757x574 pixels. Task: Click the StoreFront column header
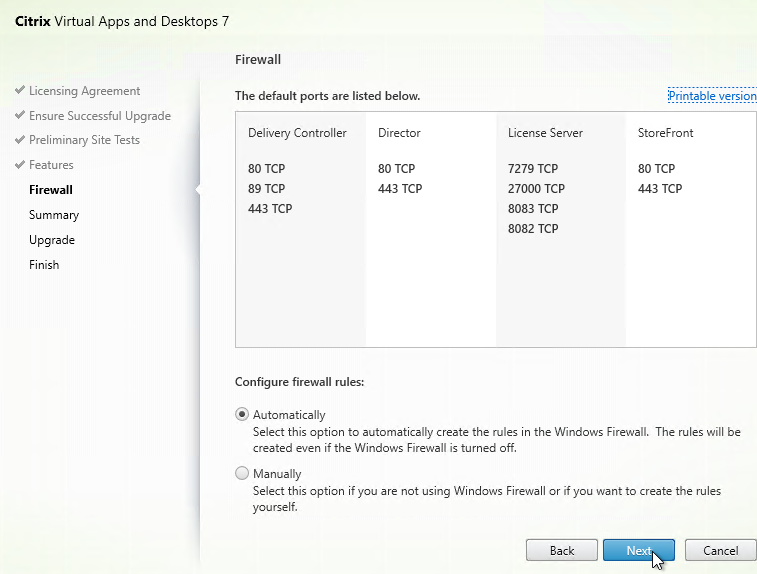(665, 133)
